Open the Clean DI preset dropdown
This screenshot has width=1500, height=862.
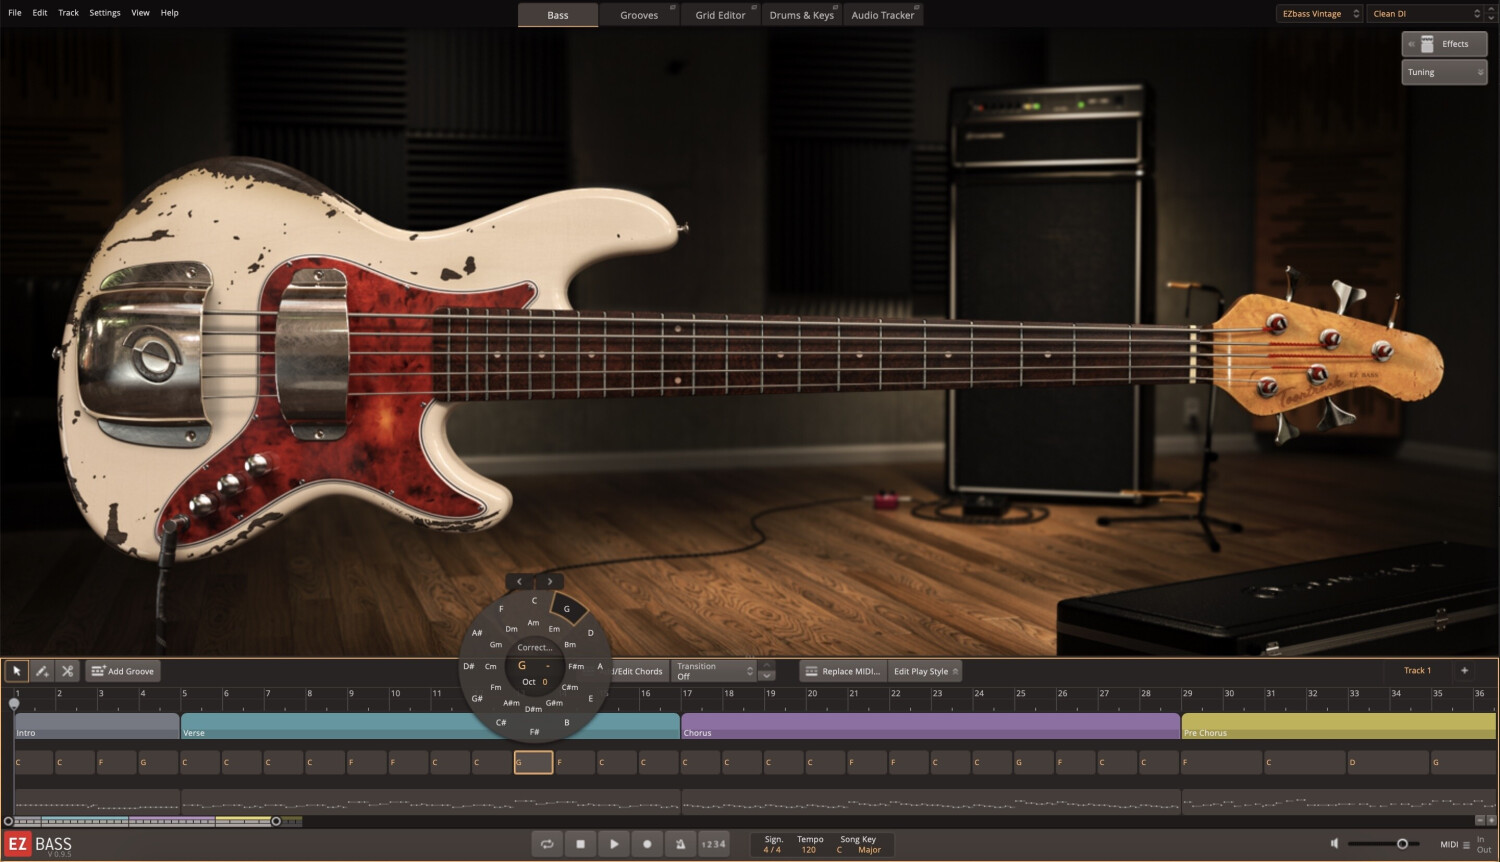click(x=1425, y=14)
